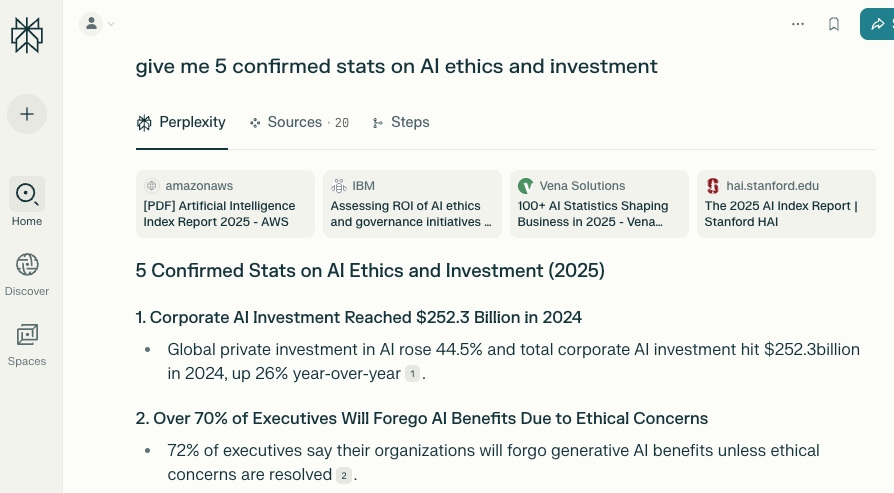The image size is (894, 493).
Task: Bookmark this thread
Action: pyautogui.click(x=834, y=24)
